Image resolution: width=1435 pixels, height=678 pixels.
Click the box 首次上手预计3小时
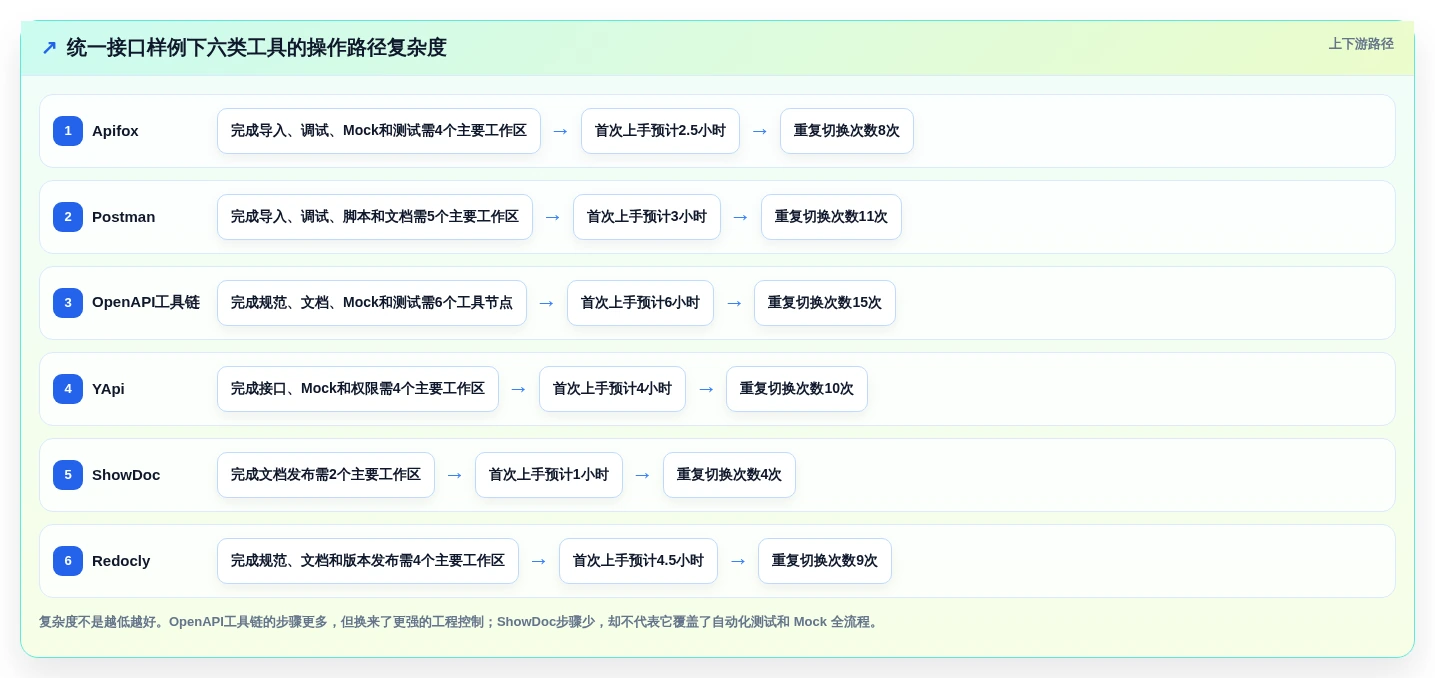point(647,217)
